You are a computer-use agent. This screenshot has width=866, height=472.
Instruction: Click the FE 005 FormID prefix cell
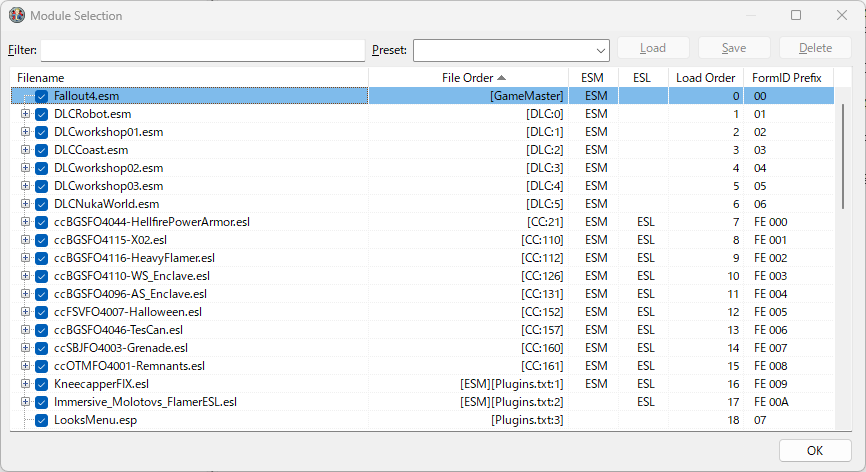coord(770,312)
